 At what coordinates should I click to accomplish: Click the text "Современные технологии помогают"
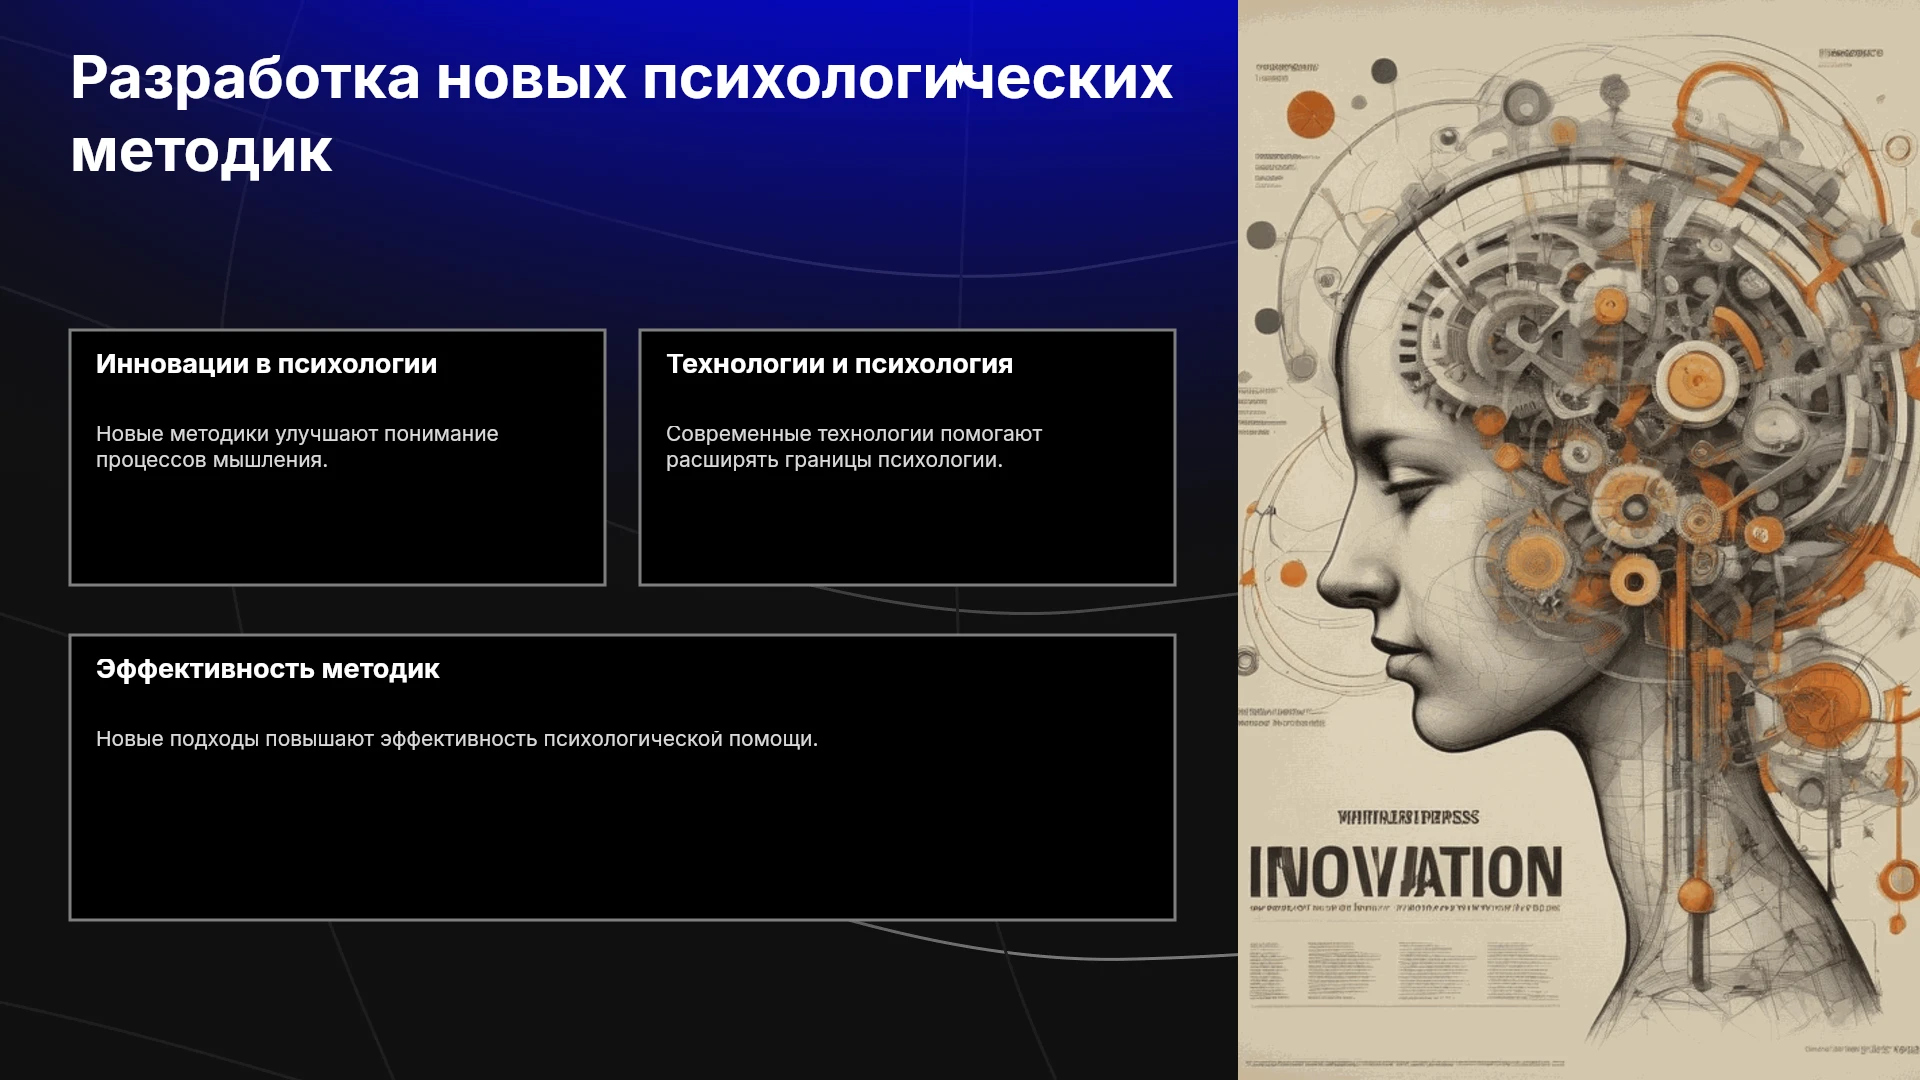854,434
